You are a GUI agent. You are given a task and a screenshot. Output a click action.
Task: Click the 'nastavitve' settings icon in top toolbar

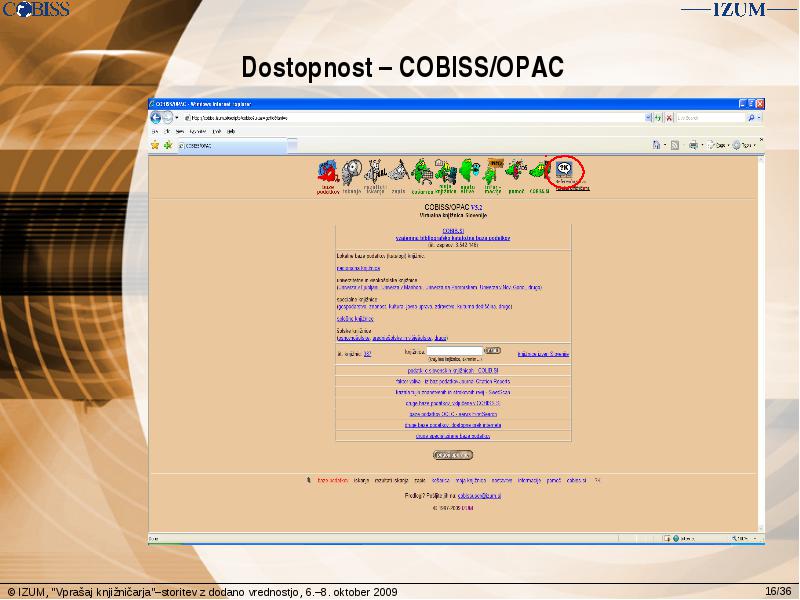tap(468, 177)
